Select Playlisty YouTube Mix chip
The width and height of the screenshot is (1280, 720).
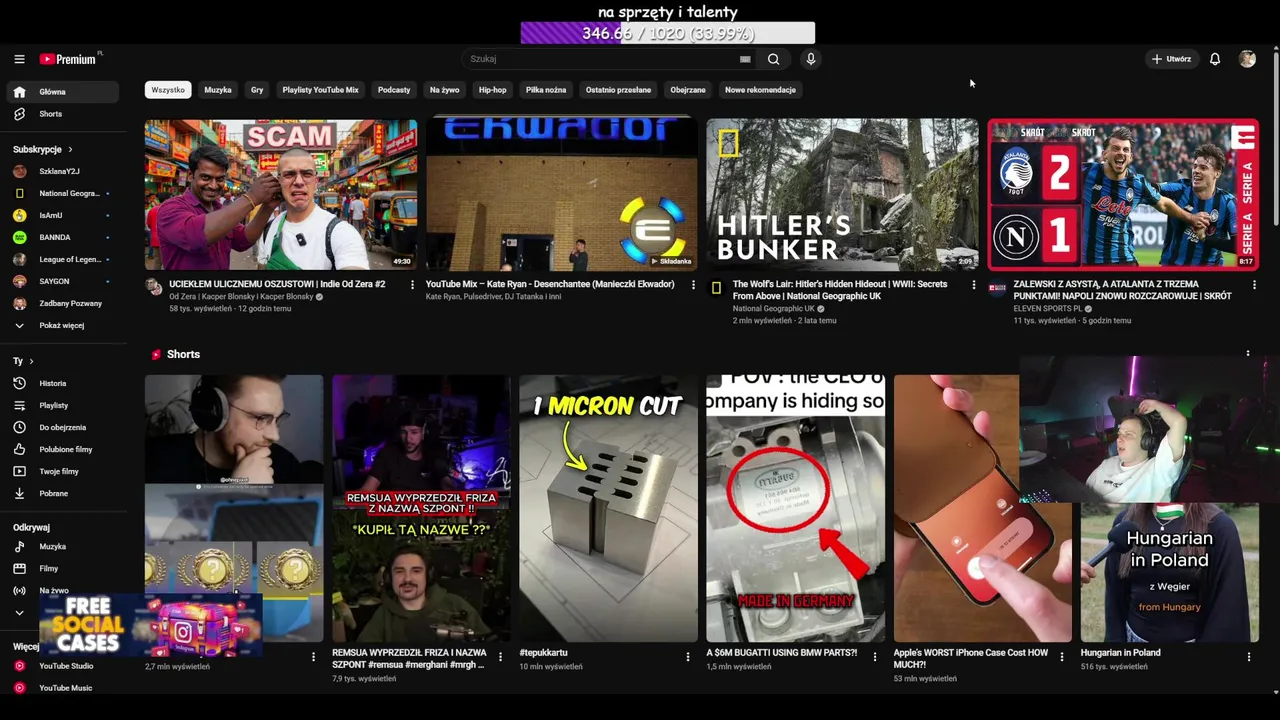320,90
